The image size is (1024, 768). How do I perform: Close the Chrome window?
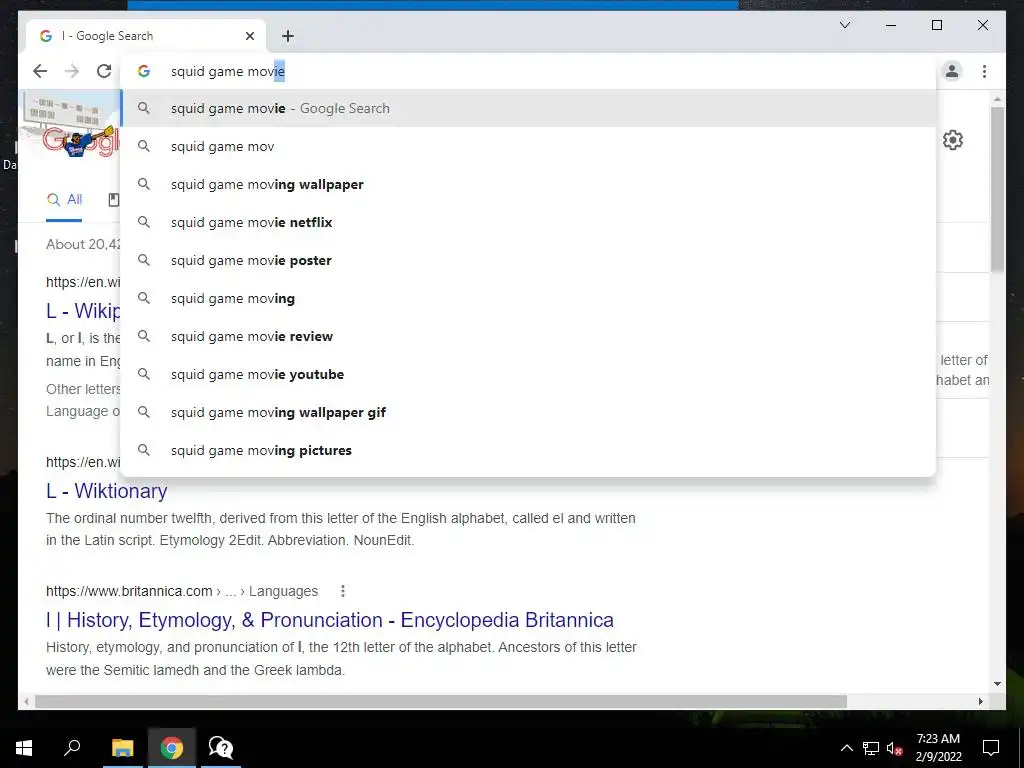point(982,25)
